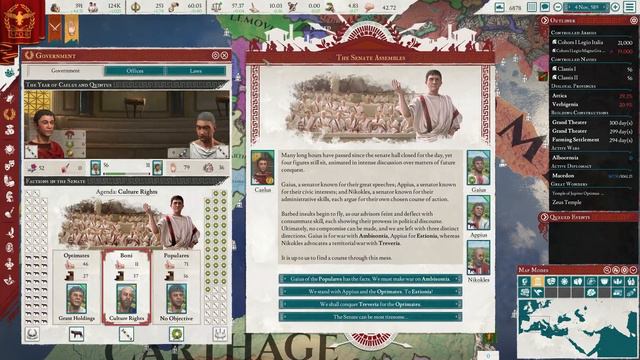
Task: Click the spear Boni faction button
Action: tap(126, 334)
